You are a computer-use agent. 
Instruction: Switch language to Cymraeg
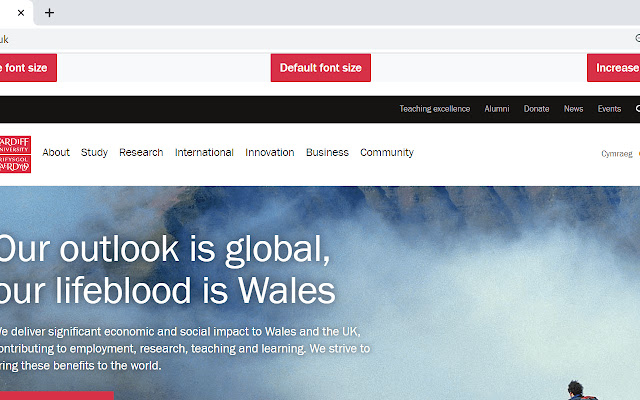click(616, 154)
